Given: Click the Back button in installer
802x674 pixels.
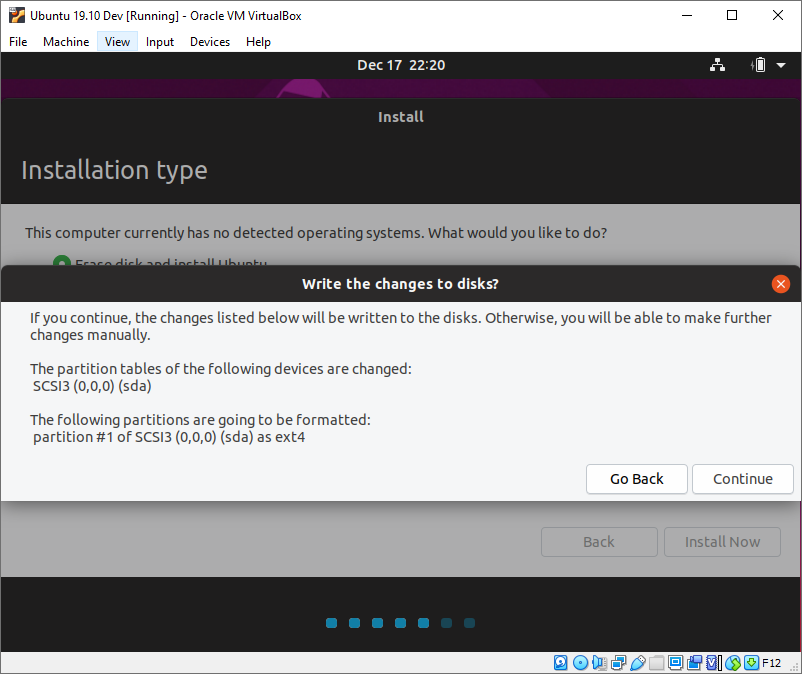Looking at the screenshot, I should pos(599,542).
